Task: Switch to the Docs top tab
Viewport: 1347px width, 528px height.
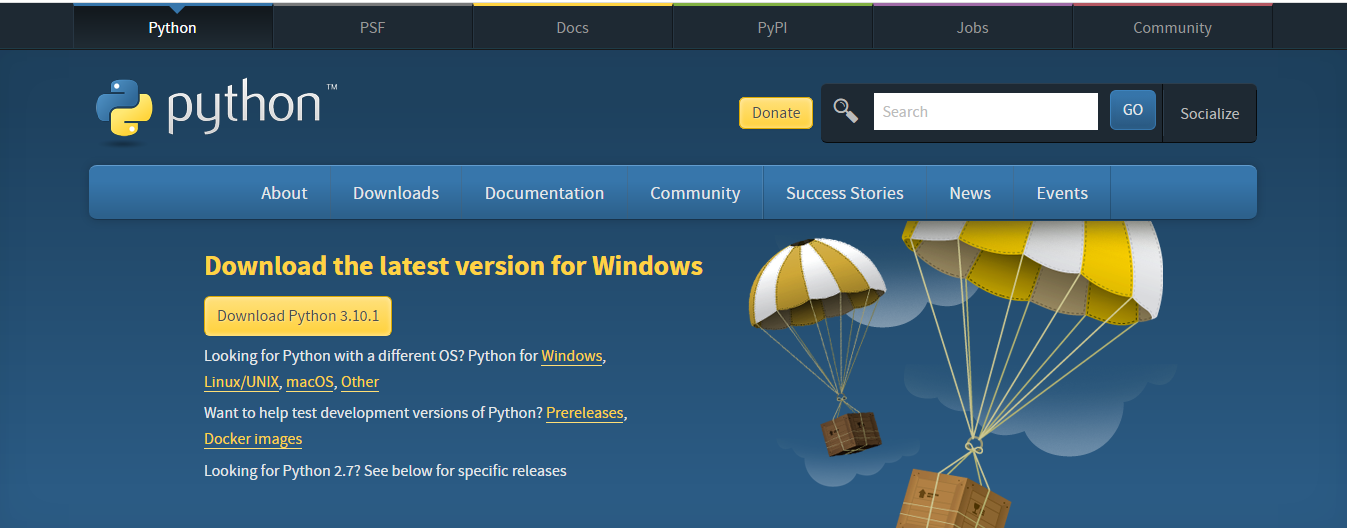Action: [x=572, y=28]
